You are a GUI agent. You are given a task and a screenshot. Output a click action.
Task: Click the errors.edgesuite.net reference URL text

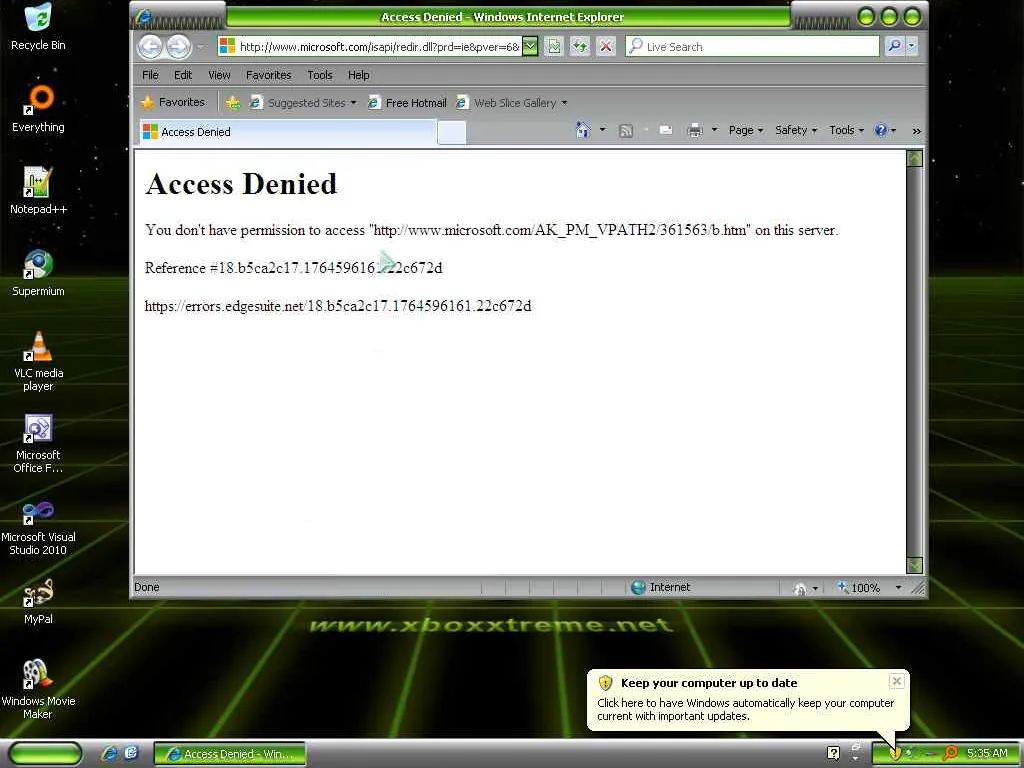tap(338, 306)
